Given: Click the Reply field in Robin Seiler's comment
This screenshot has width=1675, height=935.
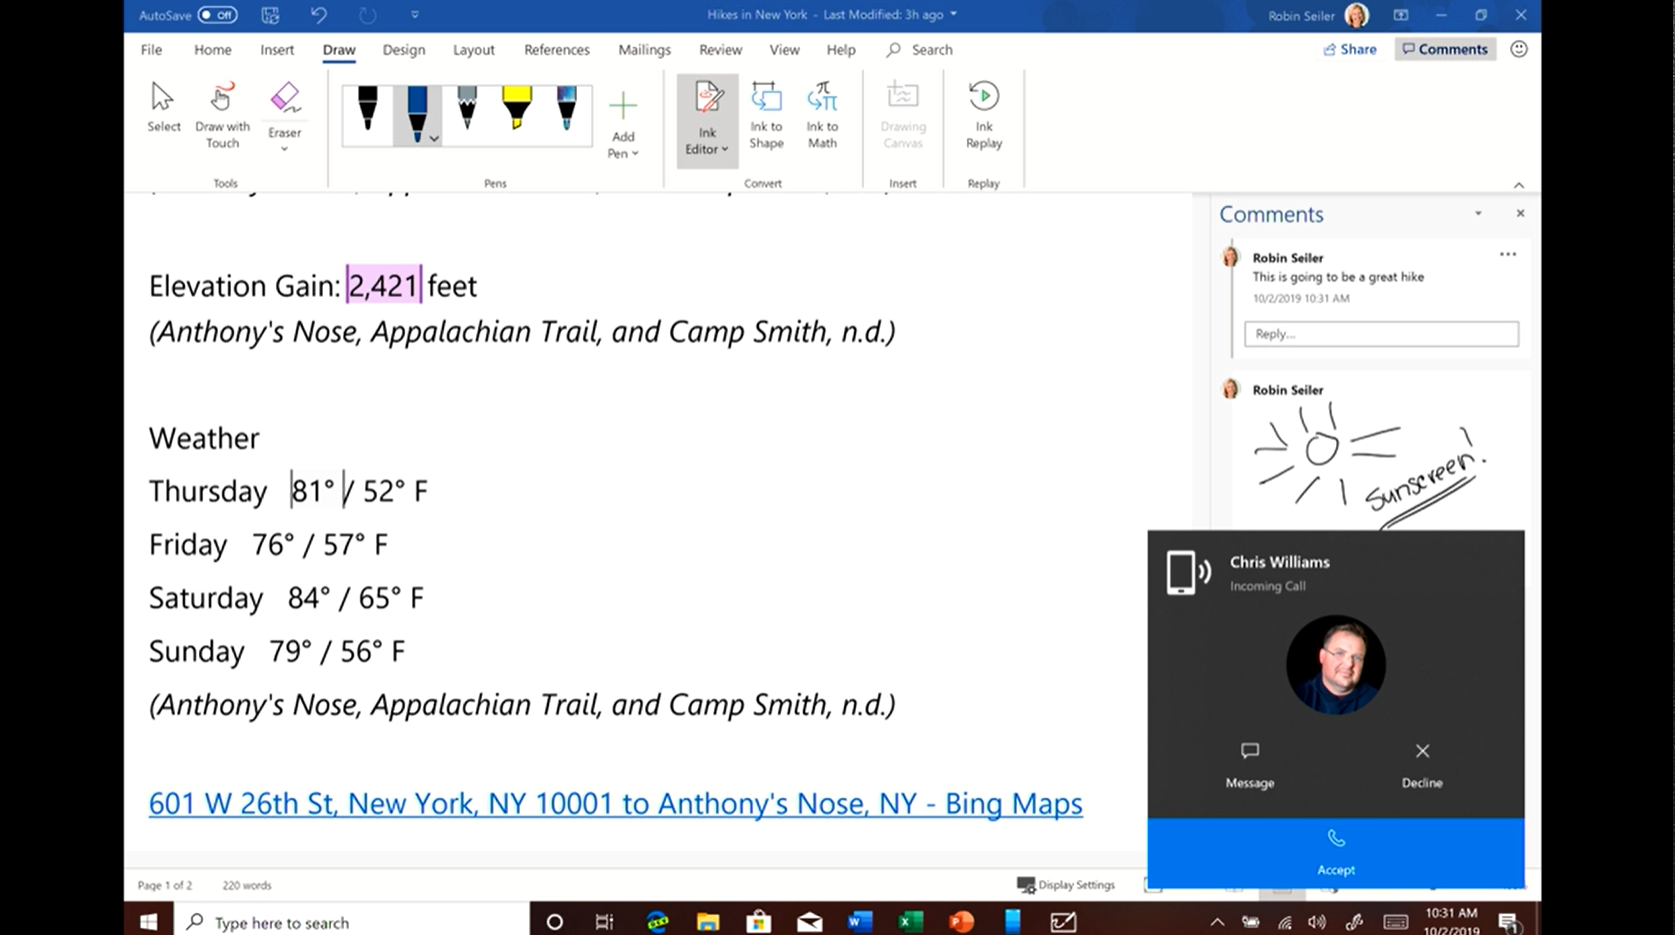Looking at the screenshot, I should (x=1381, y=333).
